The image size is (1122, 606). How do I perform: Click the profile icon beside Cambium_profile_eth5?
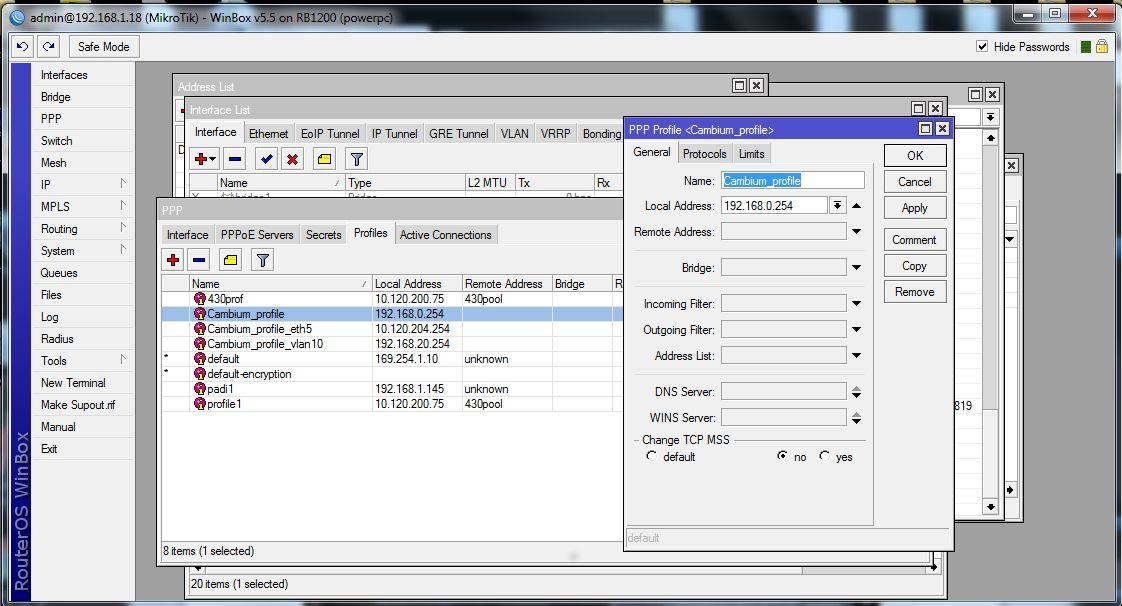(x=200, y=328)
